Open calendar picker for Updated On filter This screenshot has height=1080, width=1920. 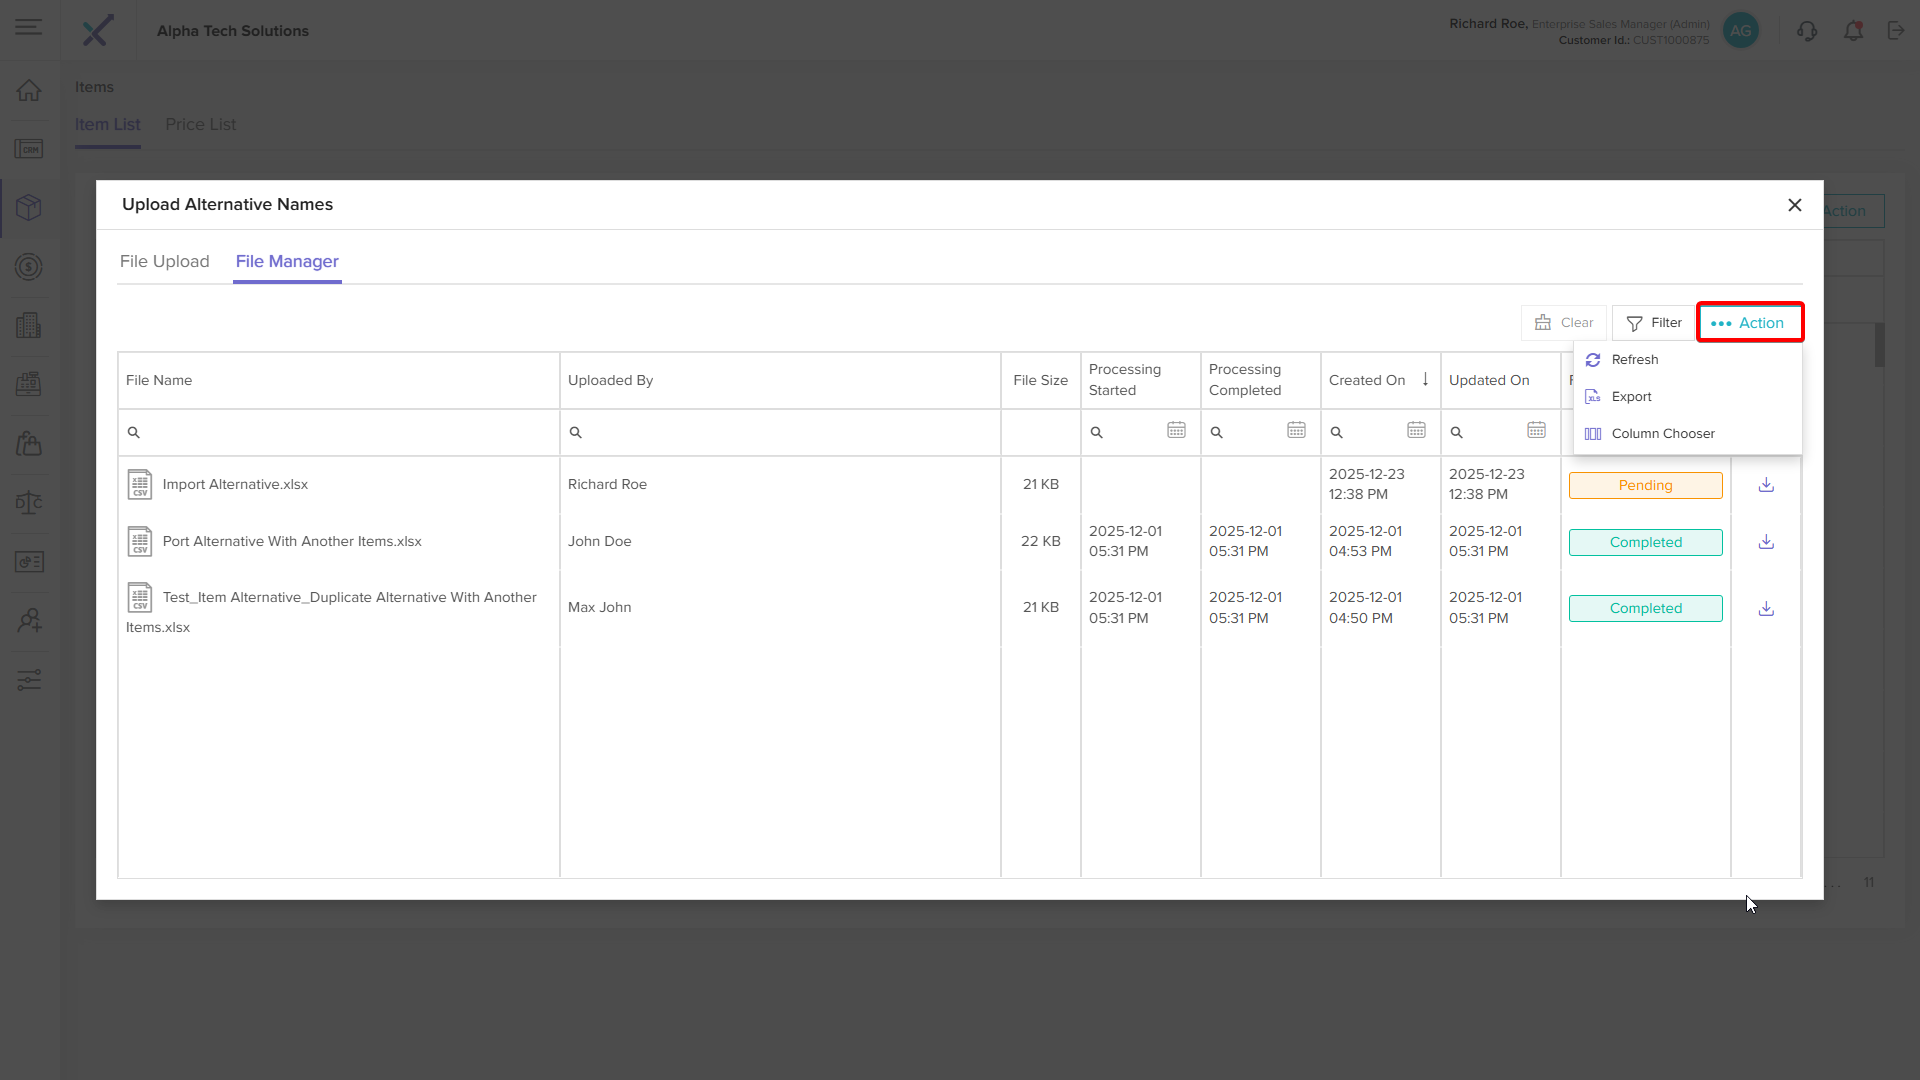(x=1536, y=431)
